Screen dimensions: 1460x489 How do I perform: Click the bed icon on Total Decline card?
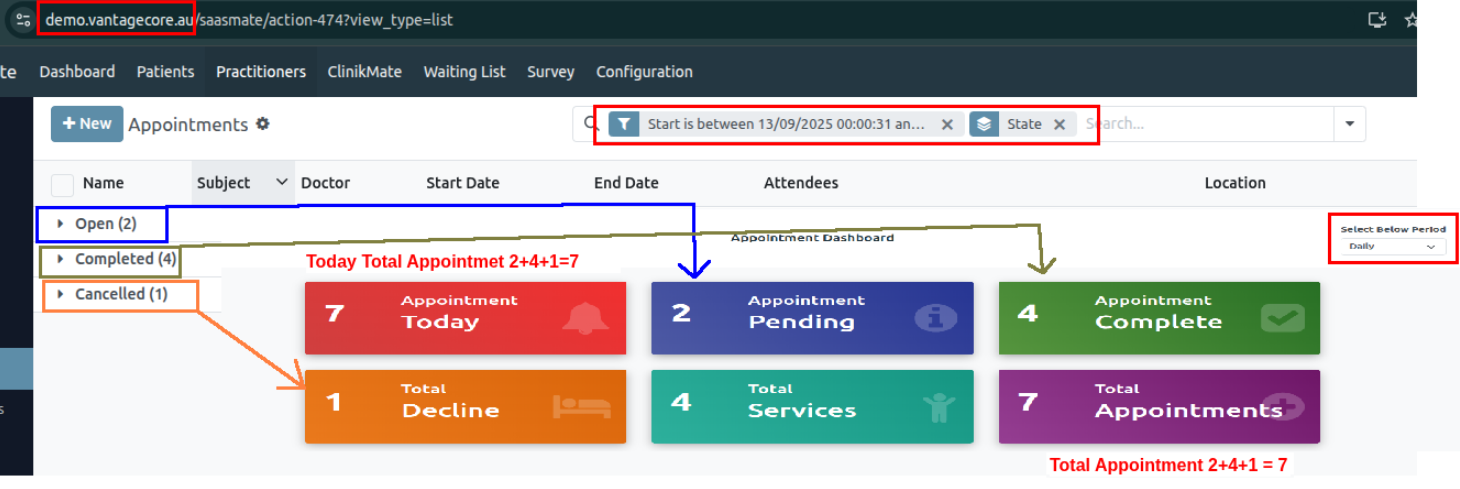click(x=581, y=406)
